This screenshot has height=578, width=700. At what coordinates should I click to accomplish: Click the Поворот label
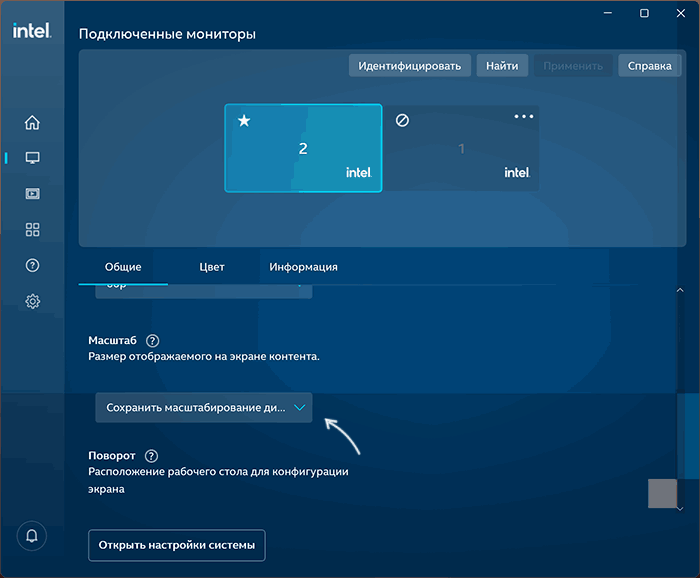pos(112,456)
